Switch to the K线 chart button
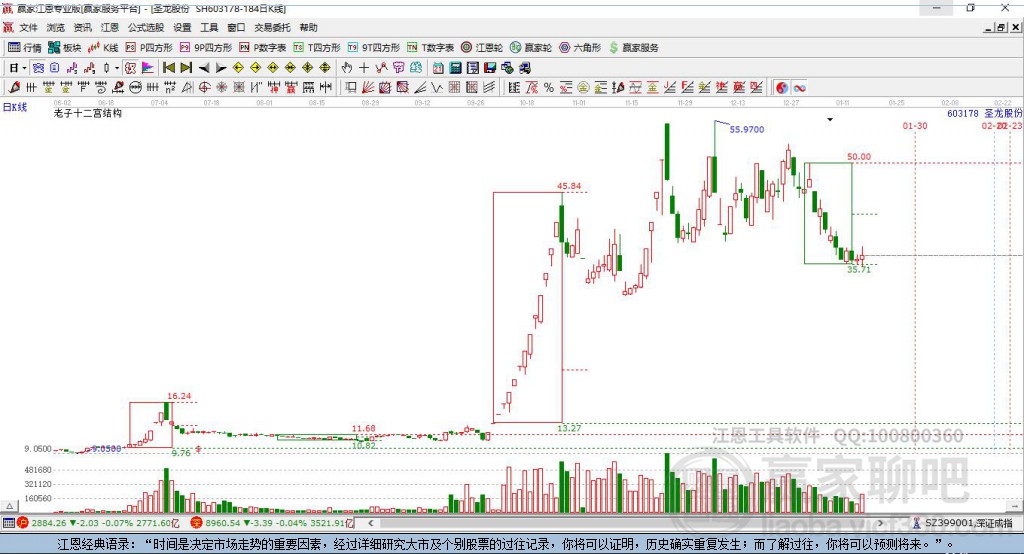Viewport: 1024px width, 554px height. 103,48
